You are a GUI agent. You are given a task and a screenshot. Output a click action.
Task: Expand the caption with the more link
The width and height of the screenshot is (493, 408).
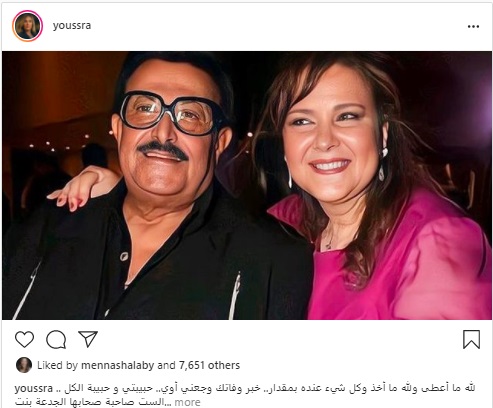[187, 402]
